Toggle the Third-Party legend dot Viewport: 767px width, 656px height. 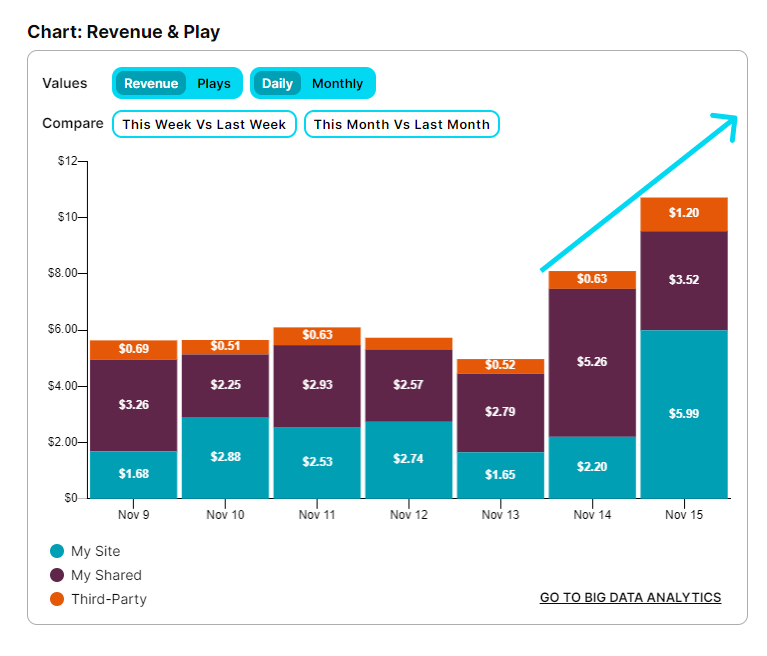point(57,599)
